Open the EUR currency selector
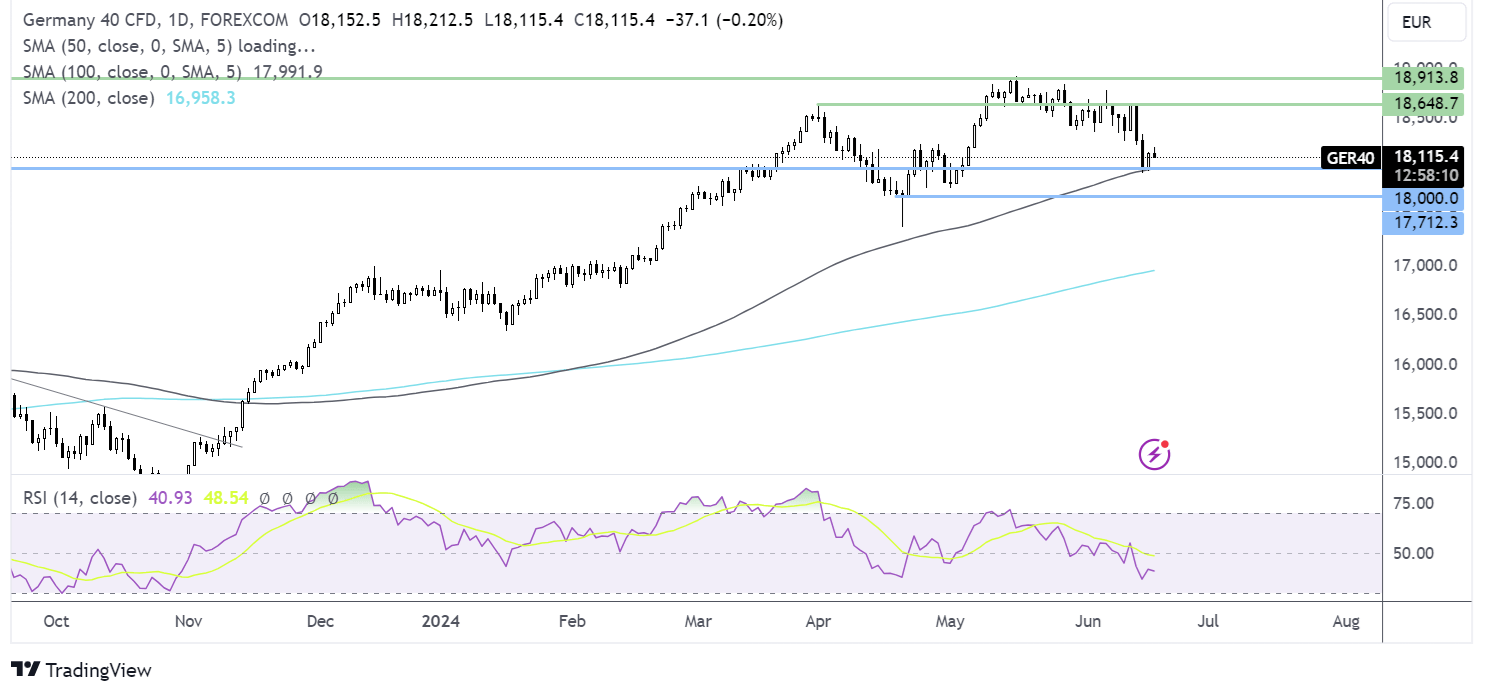 [1425, 20]
